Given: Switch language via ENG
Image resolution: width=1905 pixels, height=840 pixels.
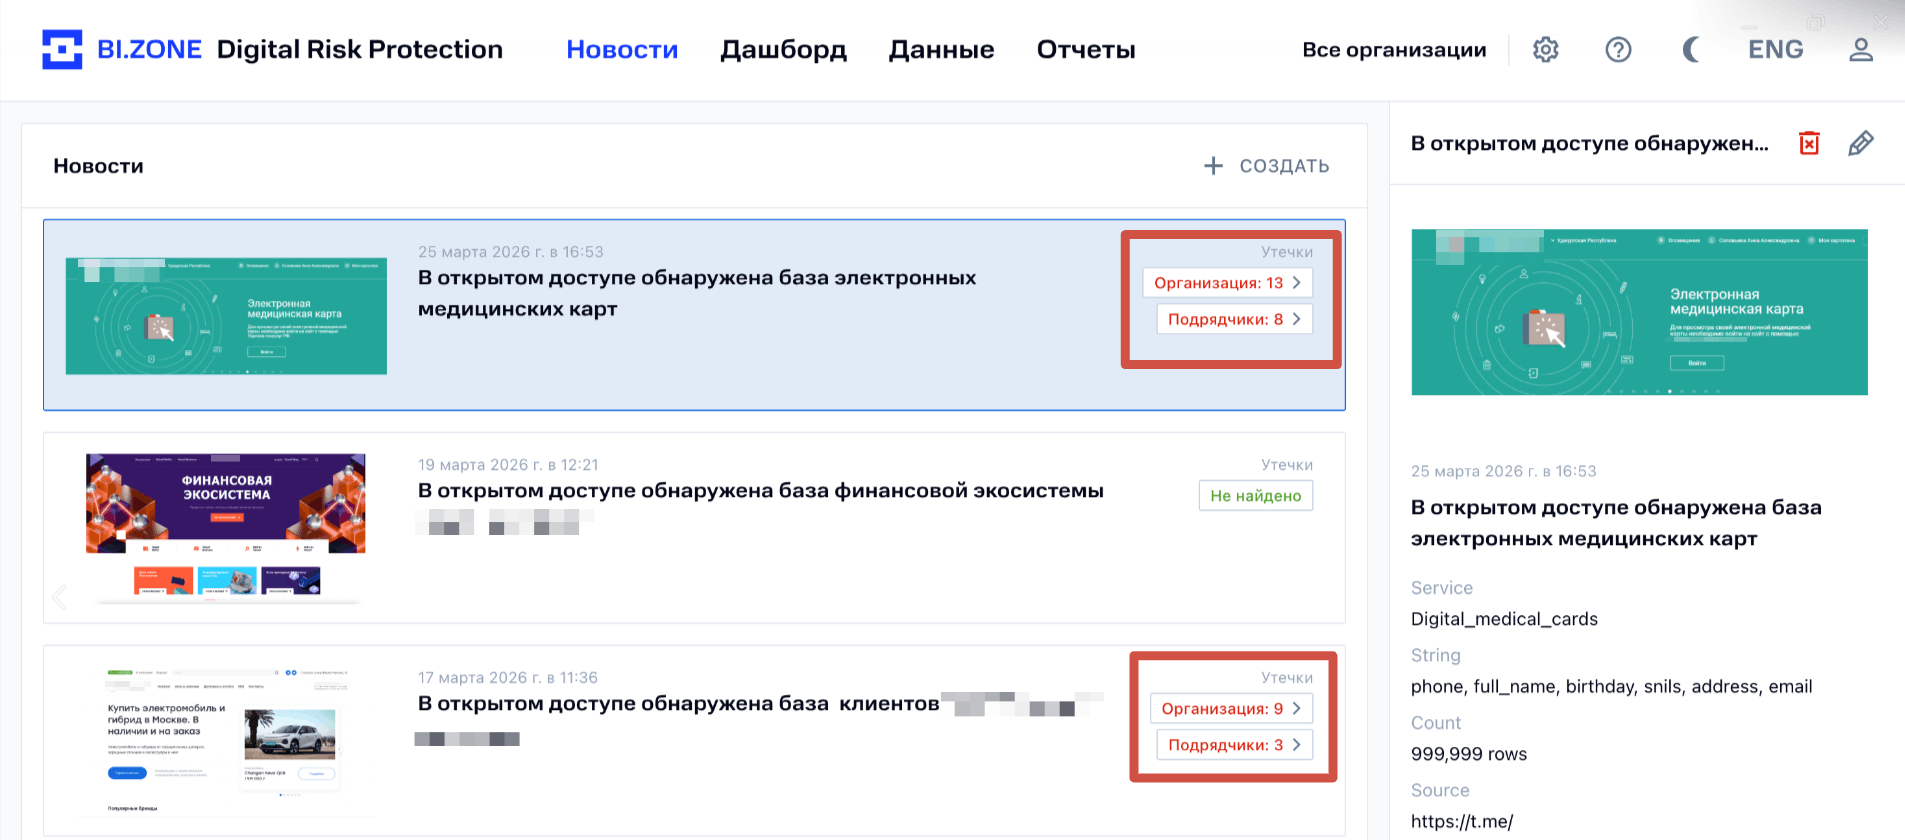Looking at the screenshot, I should (1776, 49).
